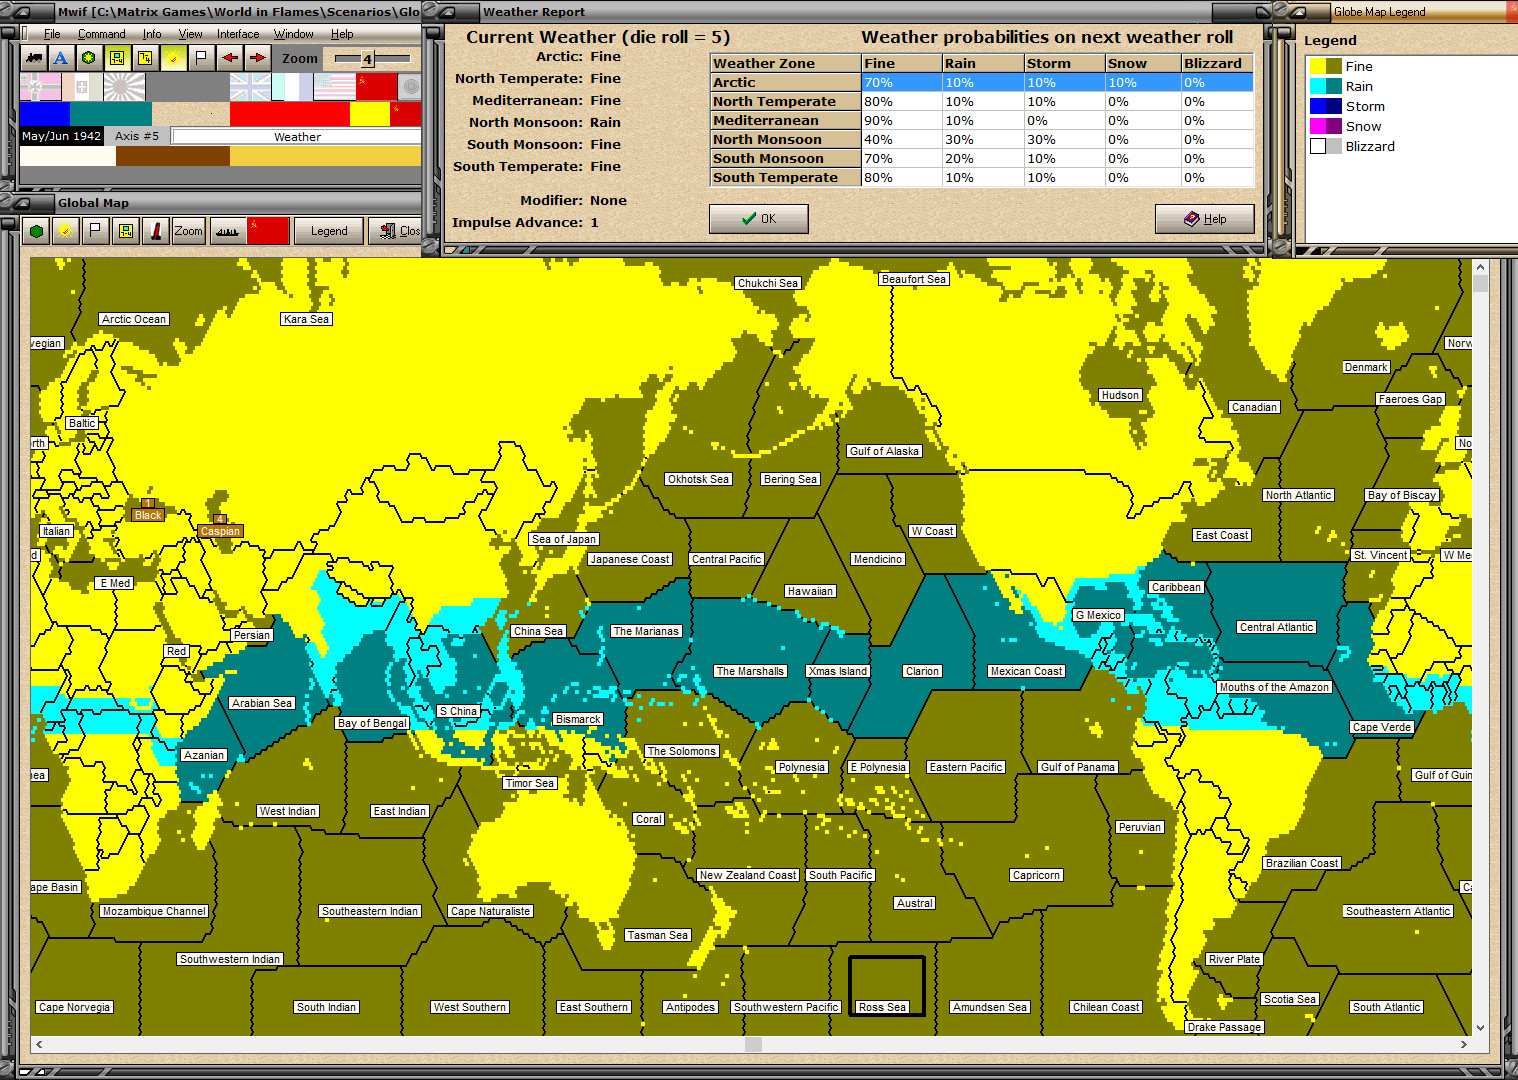Click the blue letter A toolbar icon
This screenshot has width=1518, height=1080.
[61, 58]
